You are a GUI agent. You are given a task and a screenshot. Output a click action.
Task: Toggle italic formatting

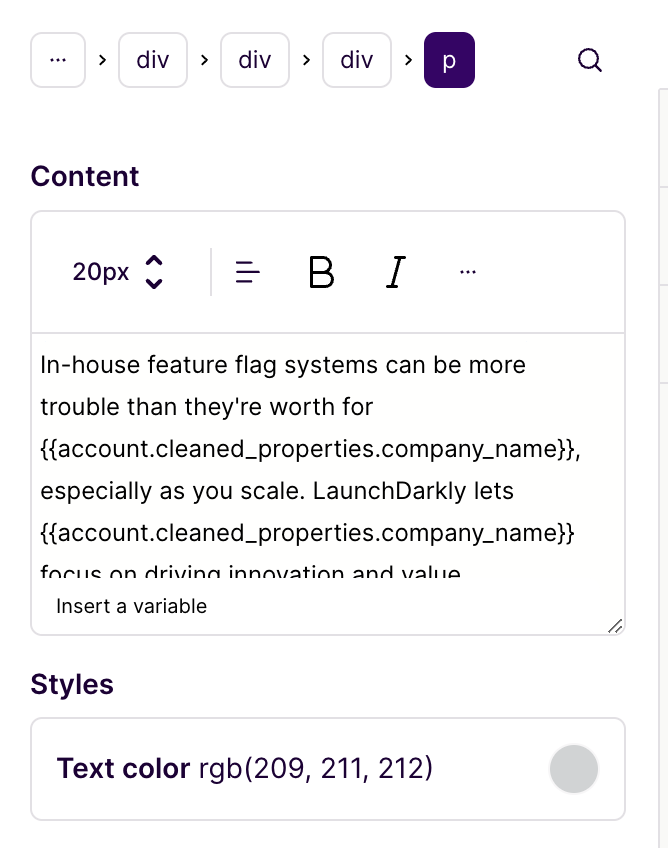(395, 271)
